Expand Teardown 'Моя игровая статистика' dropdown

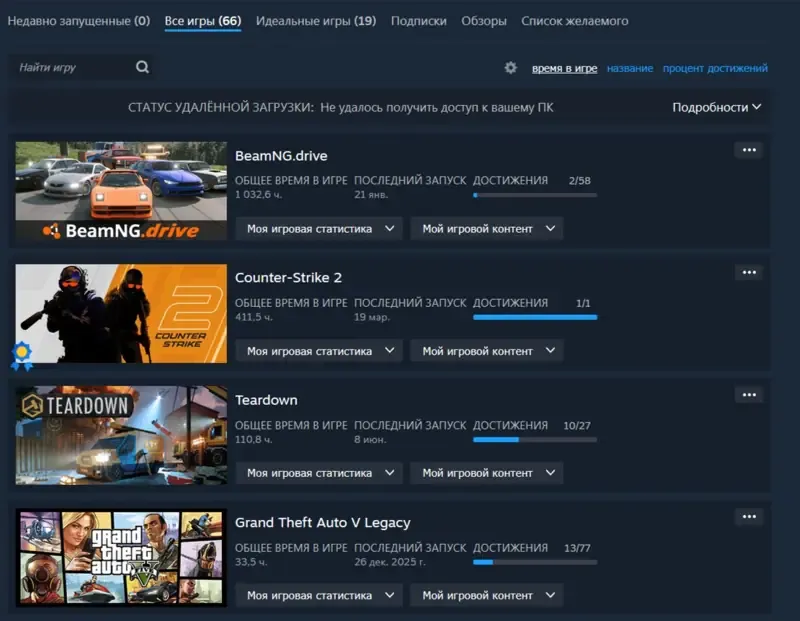[x=319, y=473]
